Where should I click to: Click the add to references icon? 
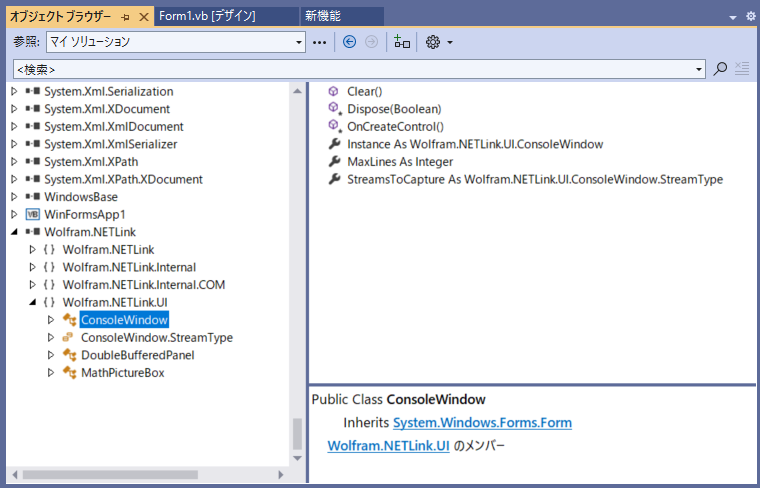coord(402,42)
